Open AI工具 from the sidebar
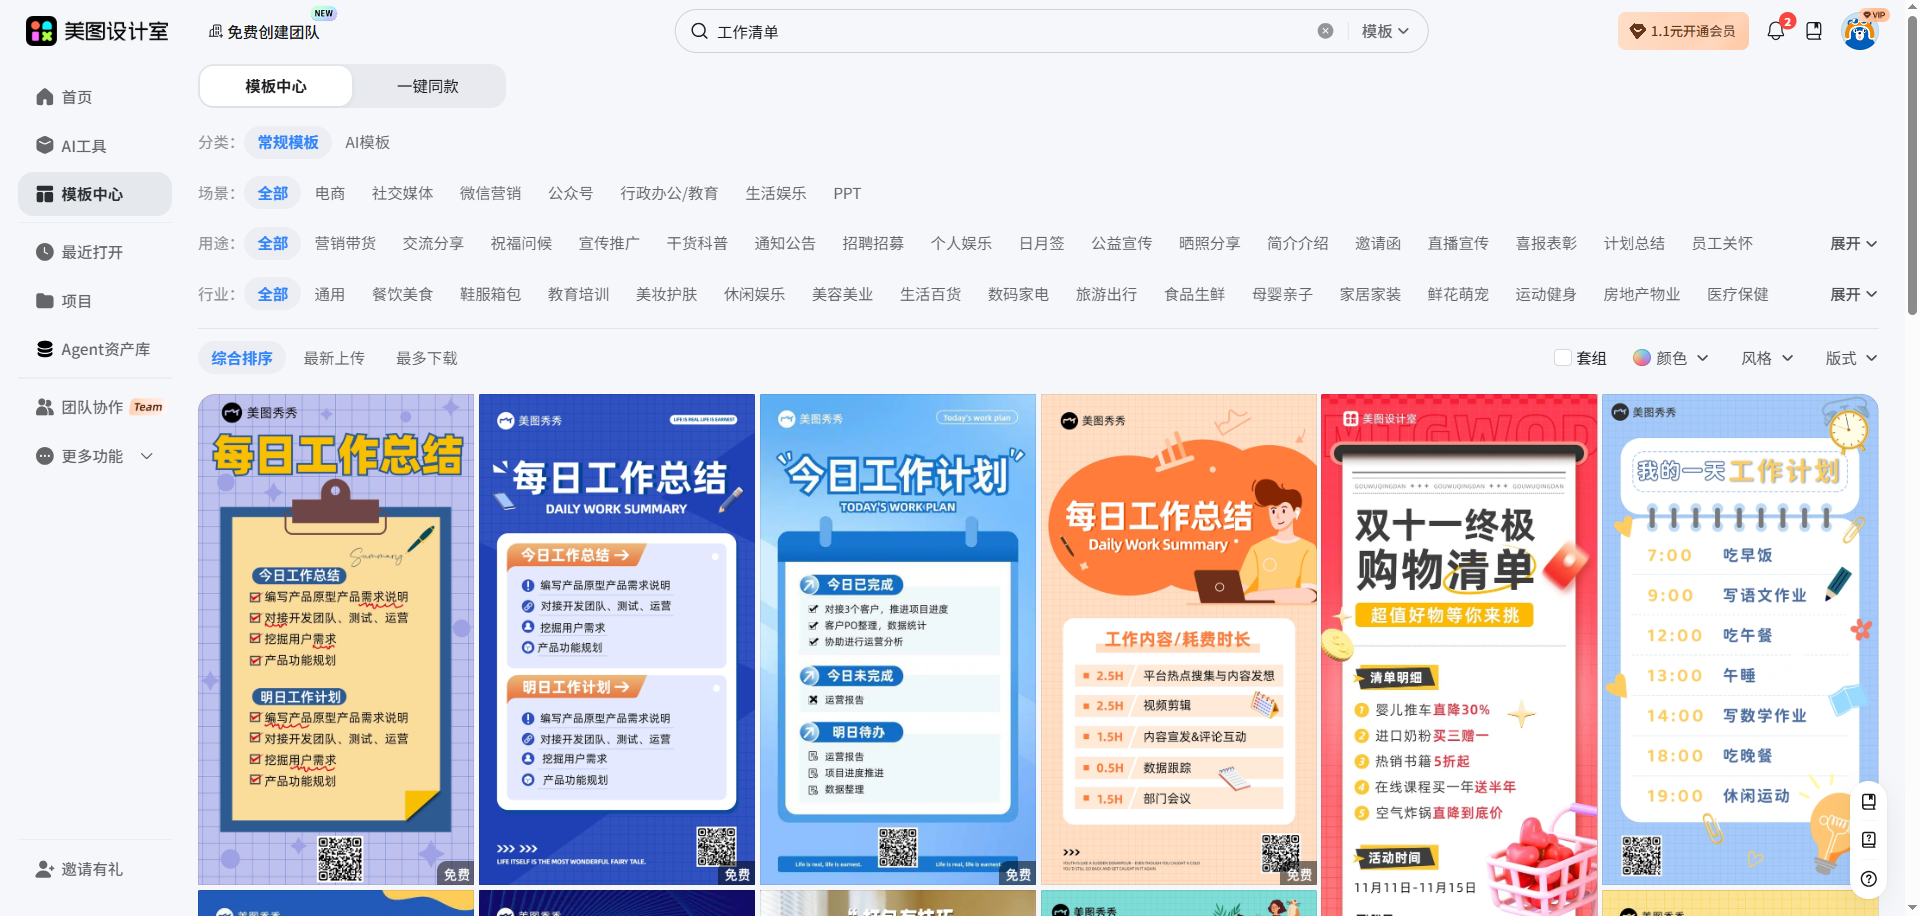The width and height of the screenshot is (1920, 916). 83,146
